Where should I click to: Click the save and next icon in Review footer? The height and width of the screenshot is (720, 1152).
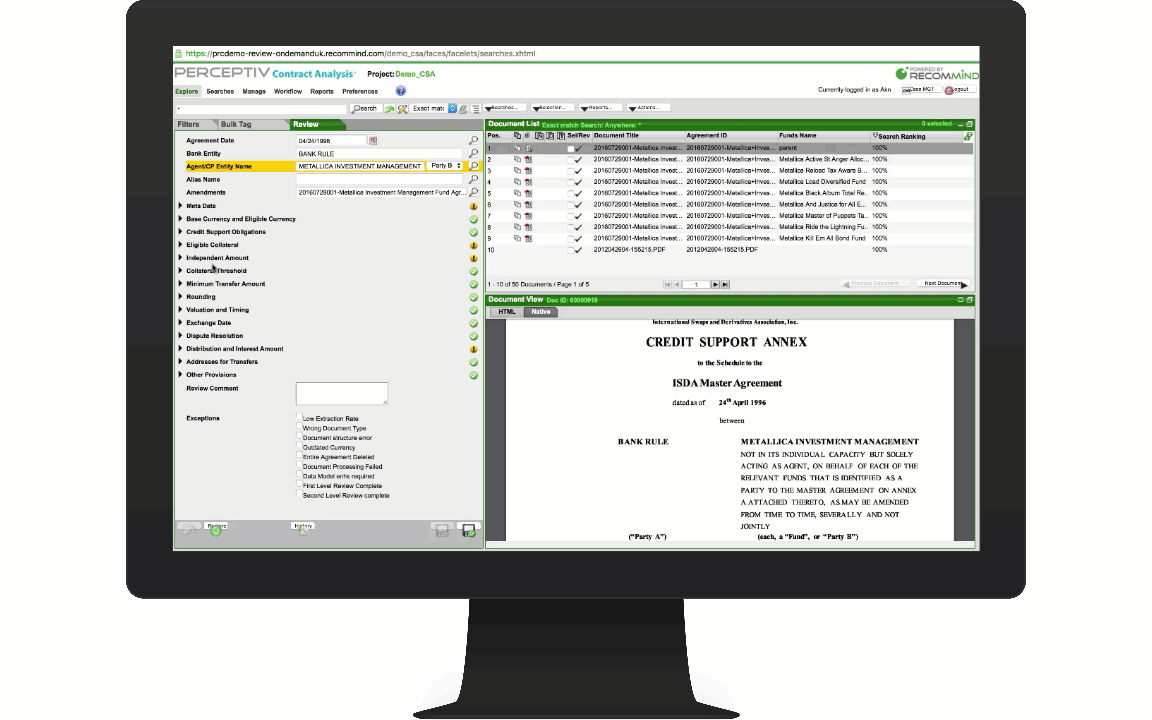tap(469, 530)
